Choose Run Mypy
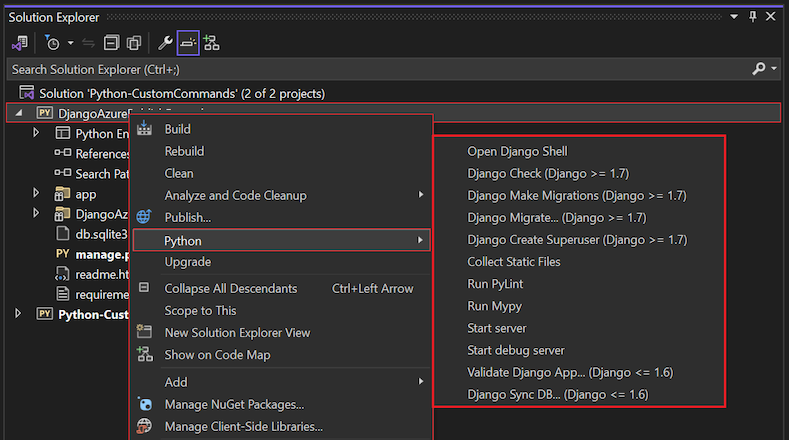 point(494,306)
